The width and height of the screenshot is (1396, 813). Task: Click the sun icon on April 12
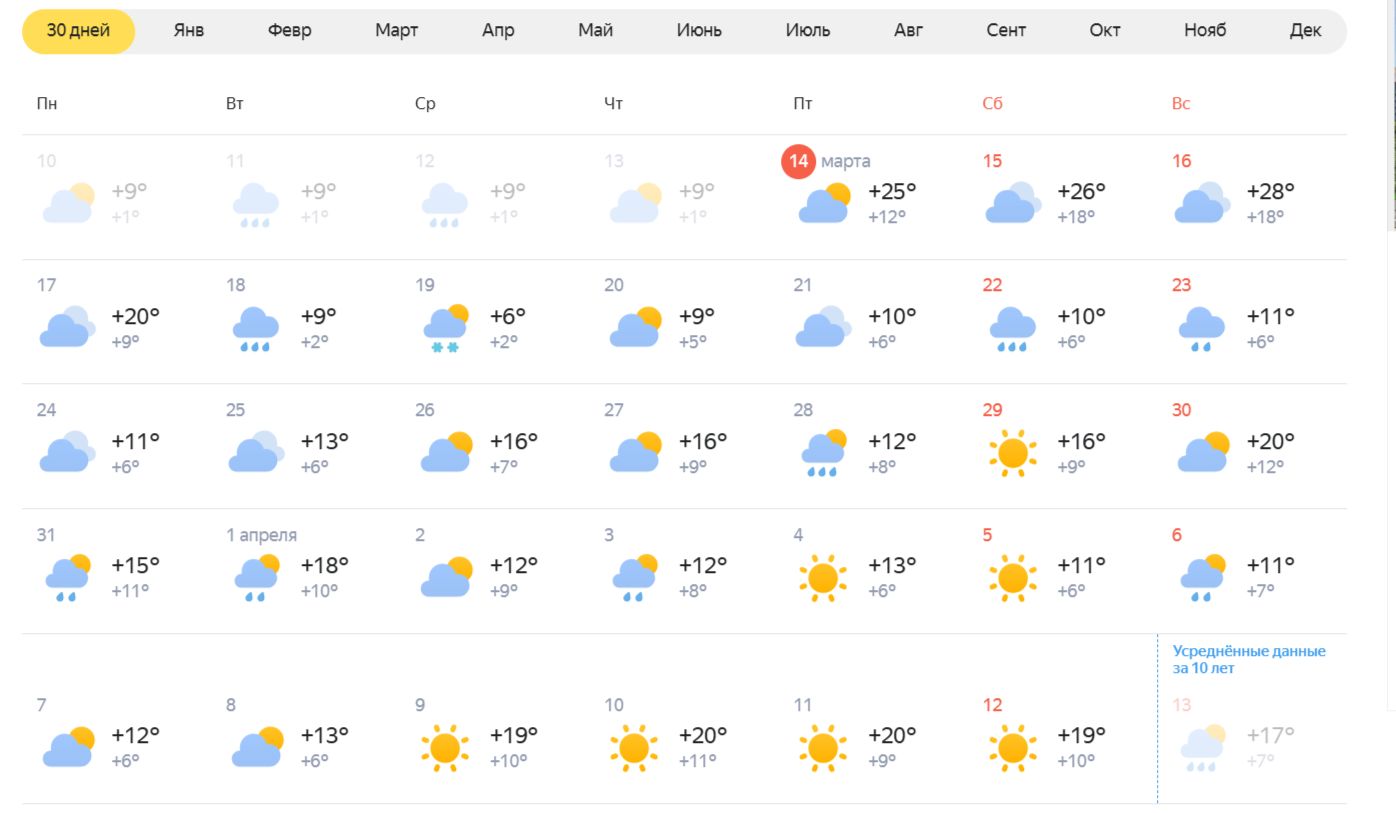point(1012,747)
